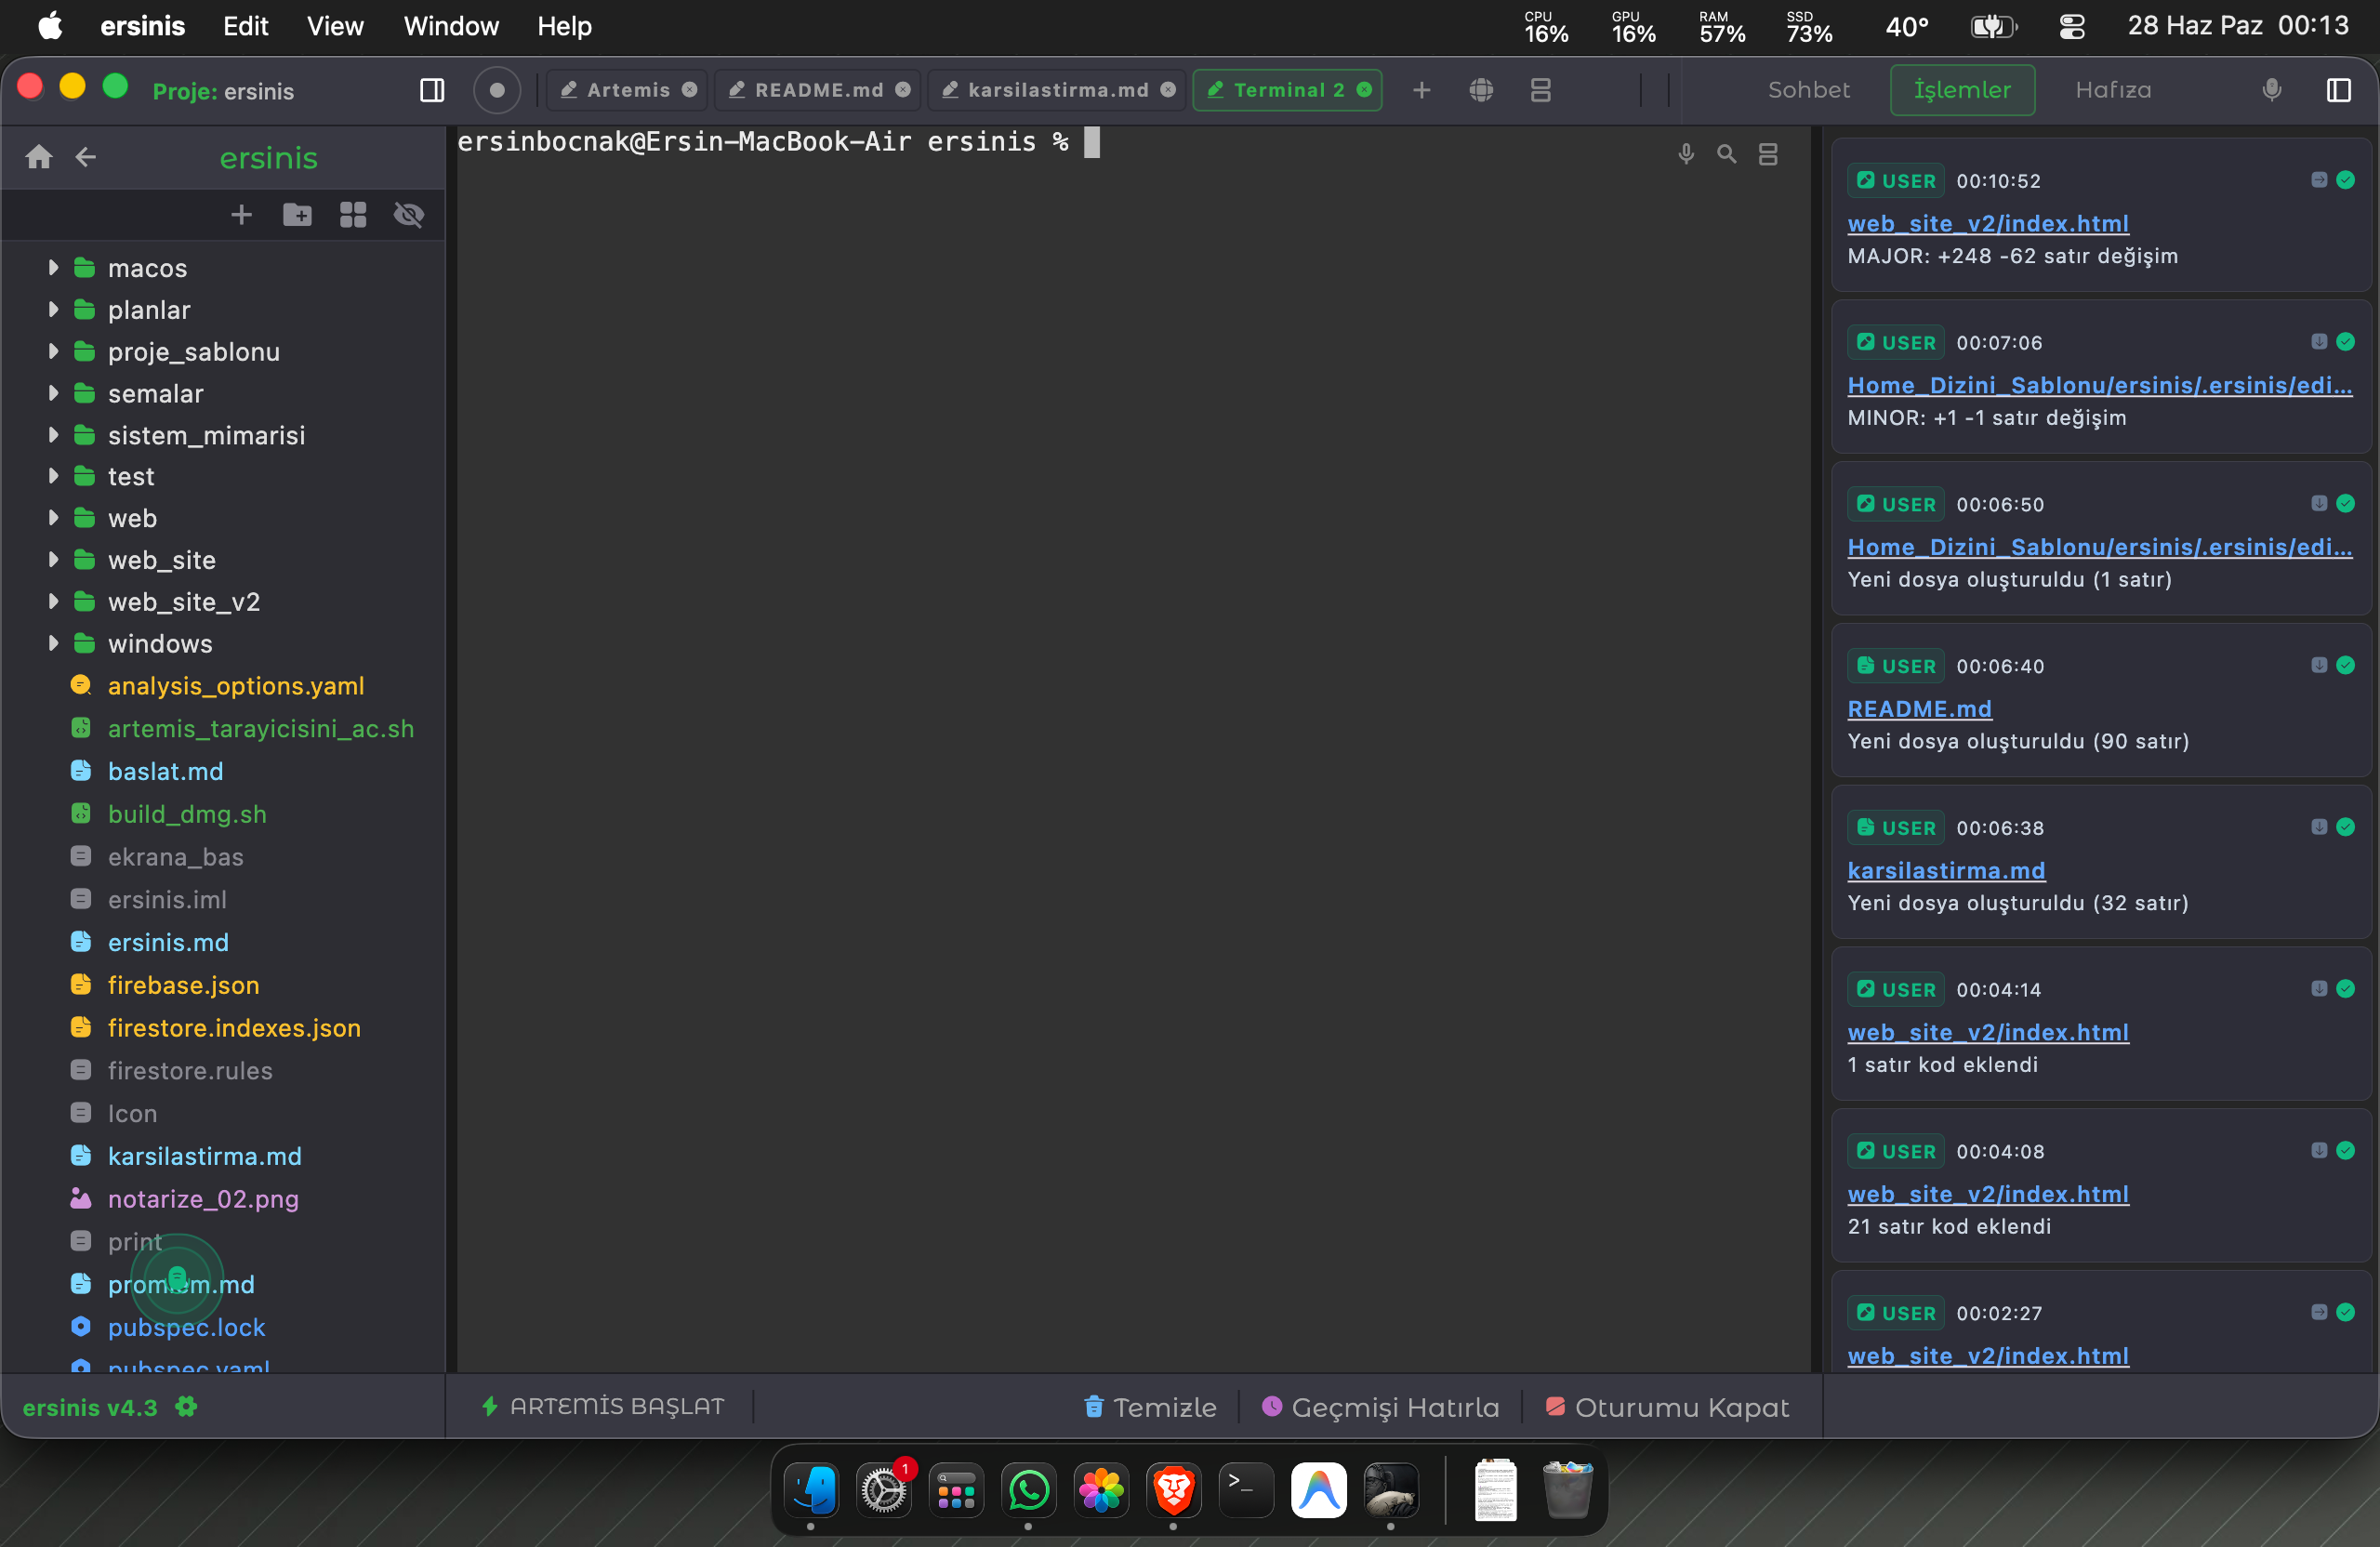Switch sidebar to grid view icon
The image size is (2380, 1547).
click(353, 215)
